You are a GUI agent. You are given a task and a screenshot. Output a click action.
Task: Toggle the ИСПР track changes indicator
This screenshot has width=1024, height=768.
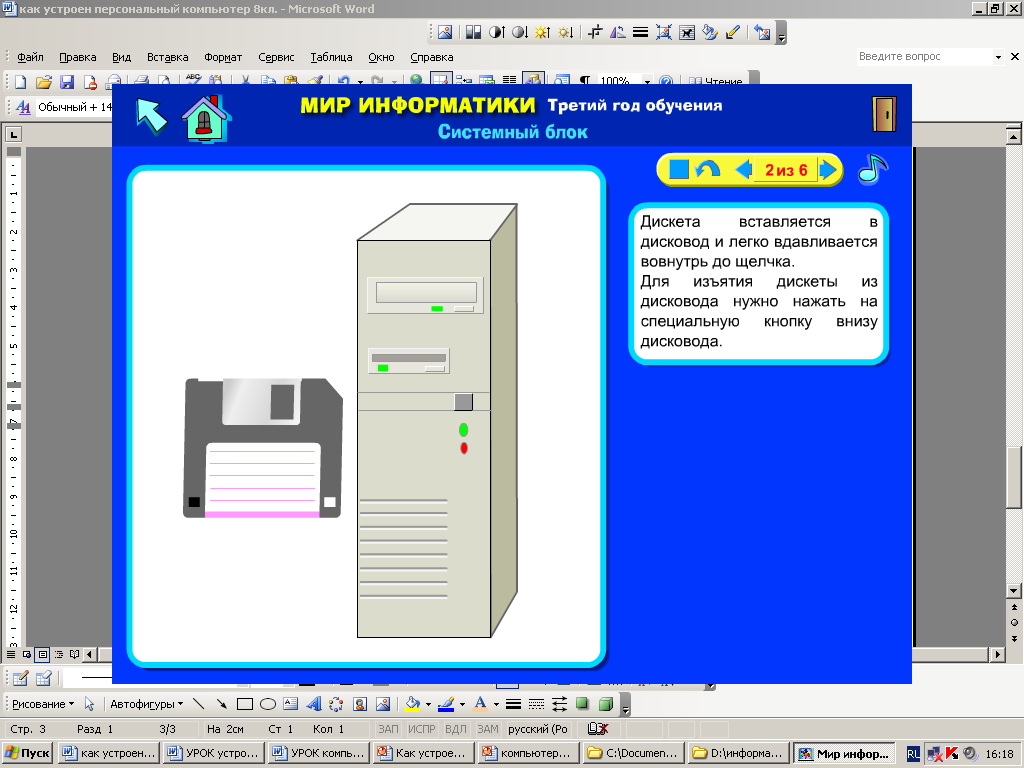[422, 729]
